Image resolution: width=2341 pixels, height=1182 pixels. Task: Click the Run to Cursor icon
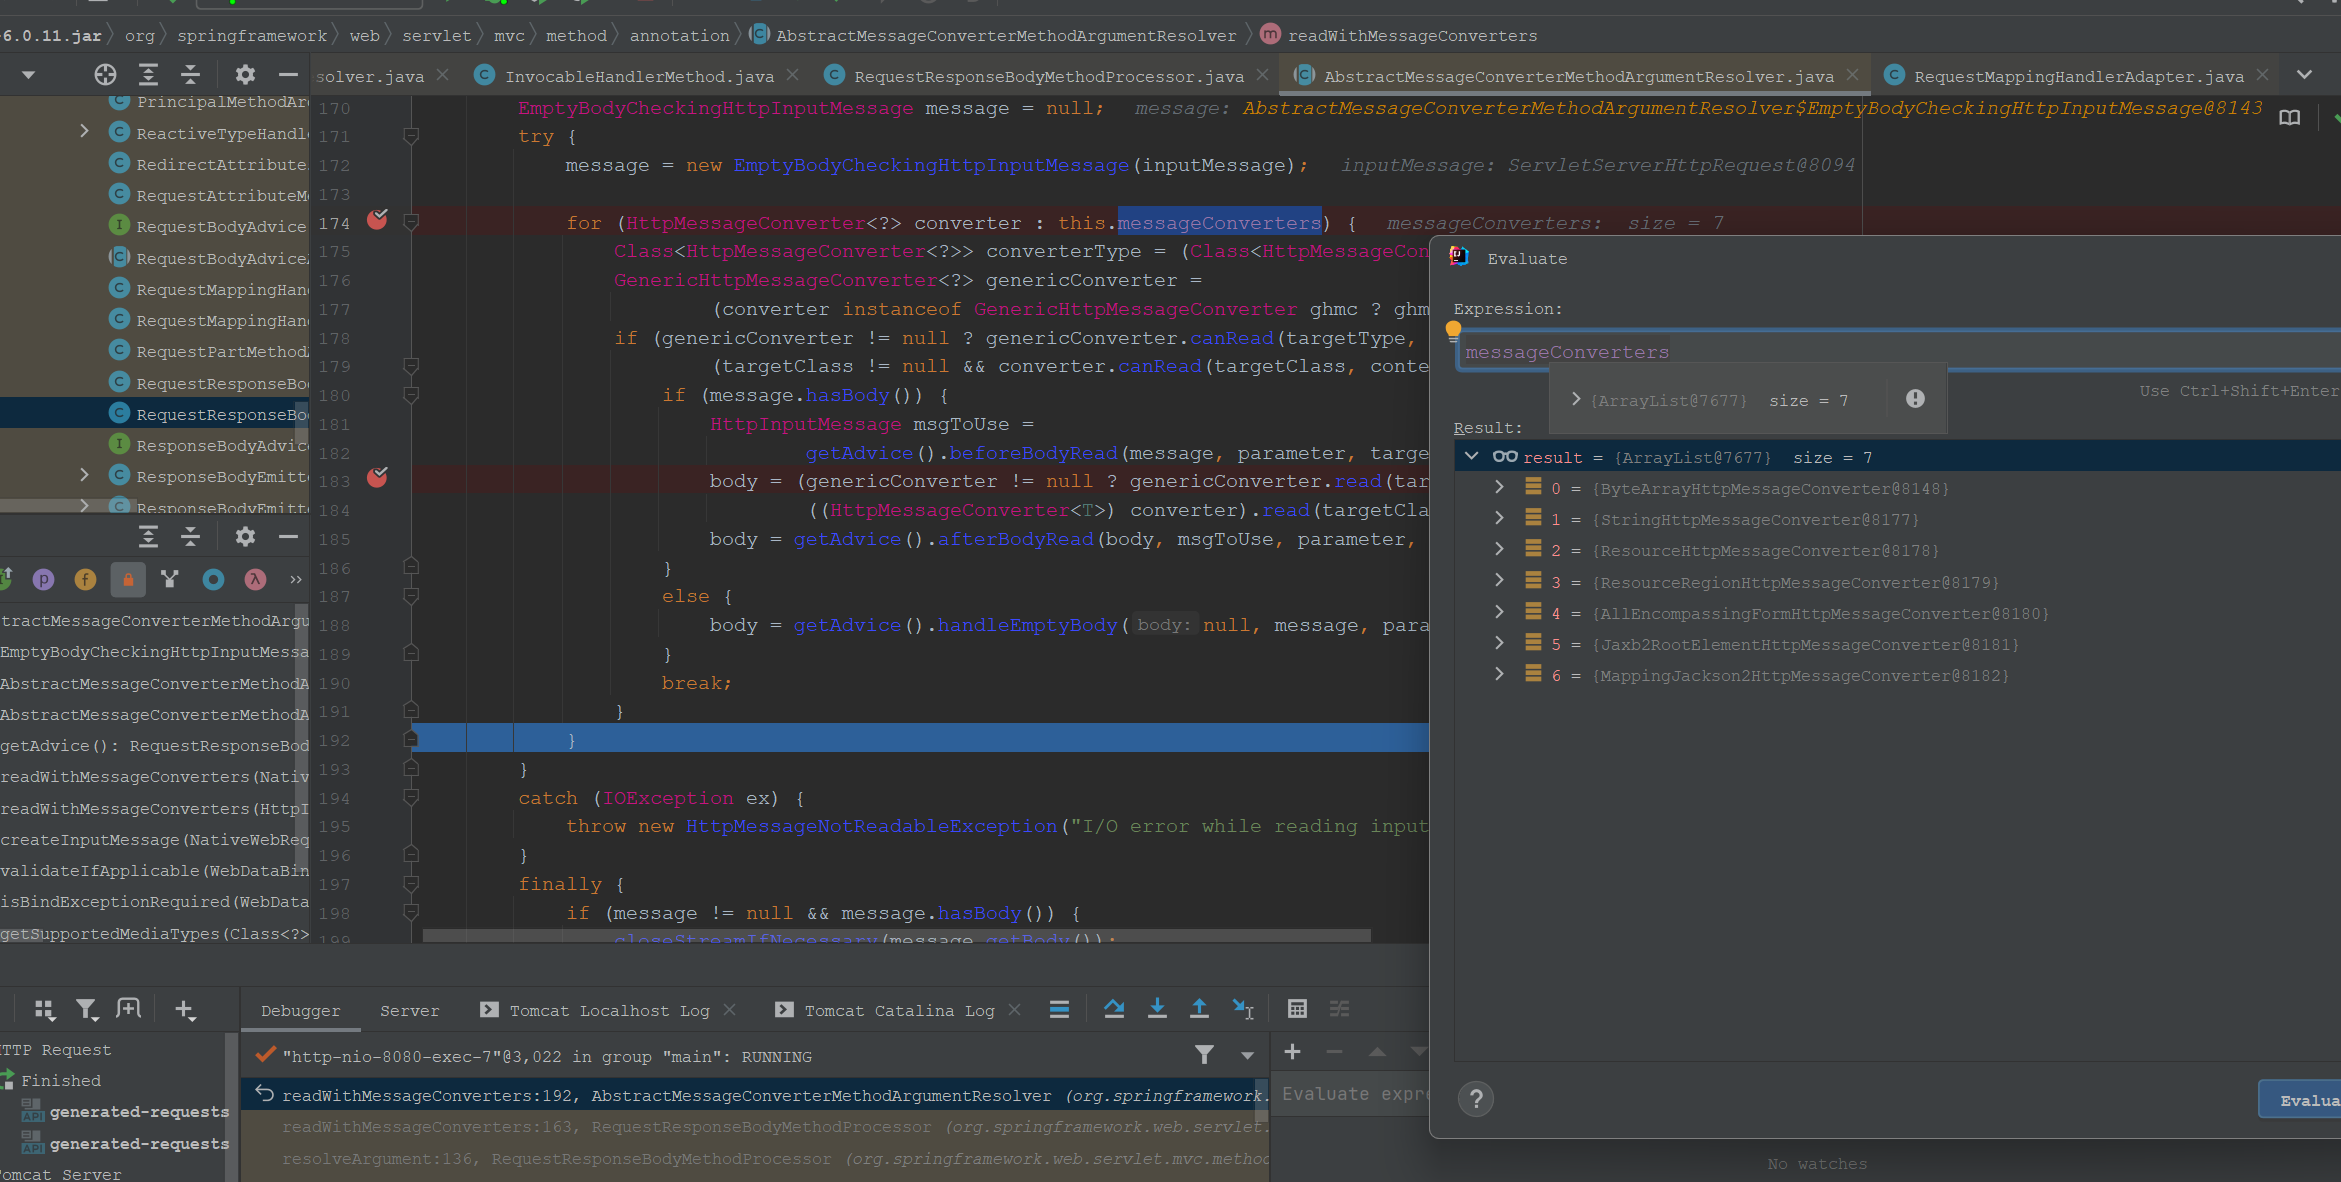coord(1242,1009)
